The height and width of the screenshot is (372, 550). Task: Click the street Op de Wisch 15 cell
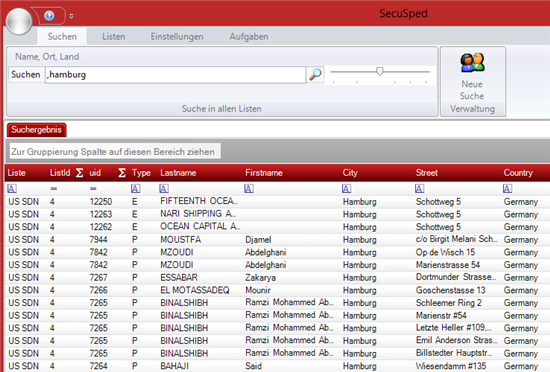(x=445, y=252)
